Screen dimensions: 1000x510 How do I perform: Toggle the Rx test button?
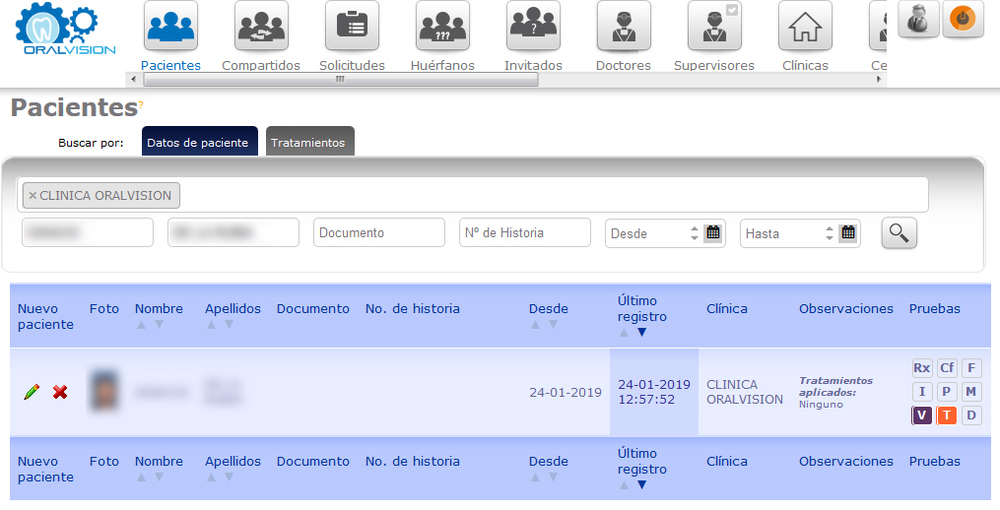tap(921, 368)
